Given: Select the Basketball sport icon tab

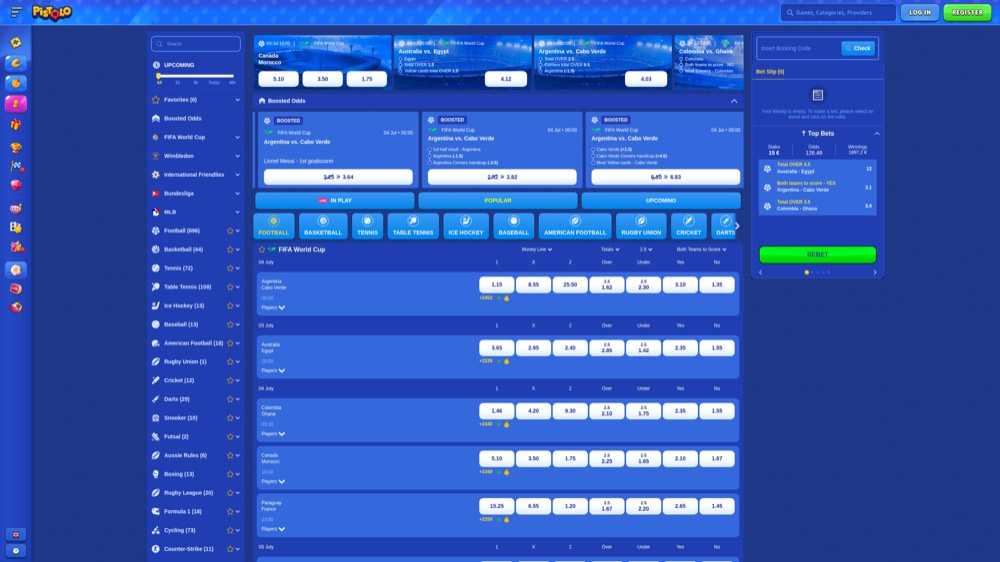Looking at the screenshot, I should coord(323,226).
